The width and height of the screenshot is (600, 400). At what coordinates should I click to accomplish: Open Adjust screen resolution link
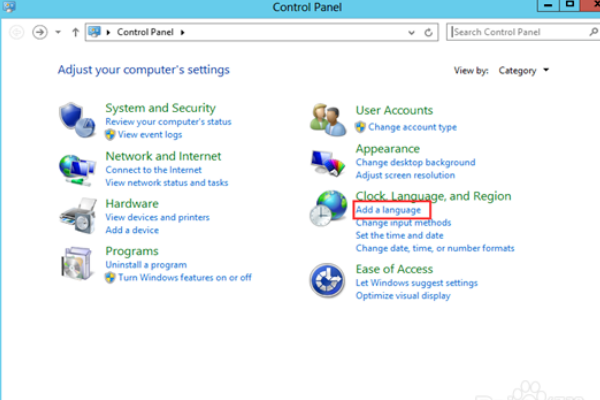point(405,175)
